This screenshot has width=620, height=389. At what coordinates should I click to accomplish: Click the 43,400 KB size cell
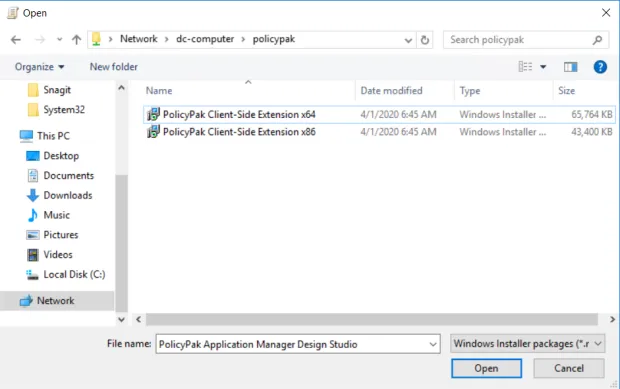coord(592,132)
